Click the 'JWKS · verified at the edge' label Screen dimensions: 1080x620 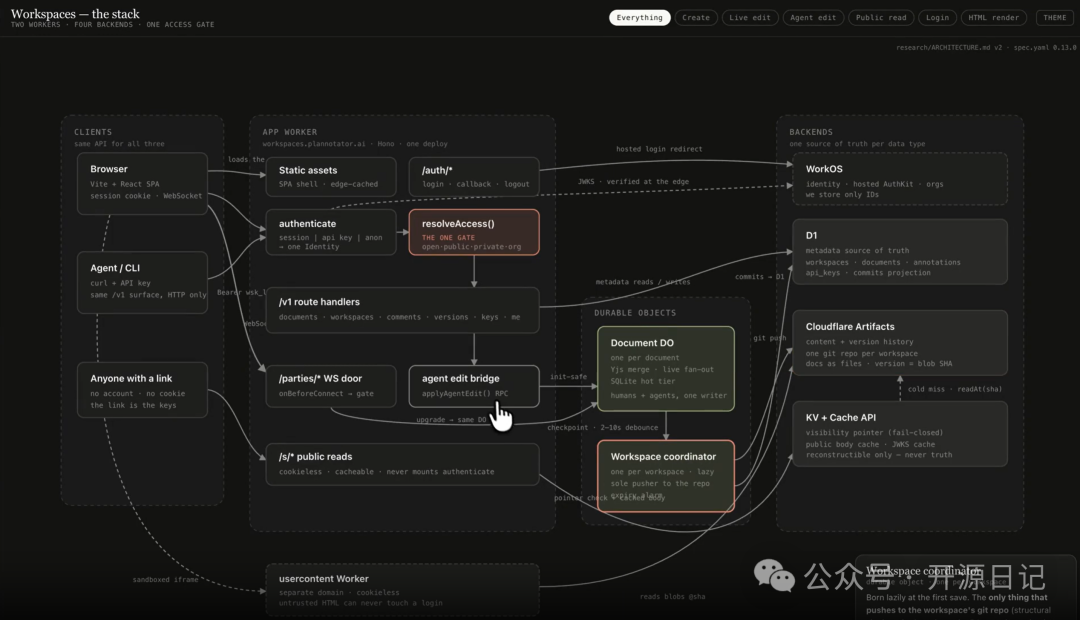click(x=633, y=181)
